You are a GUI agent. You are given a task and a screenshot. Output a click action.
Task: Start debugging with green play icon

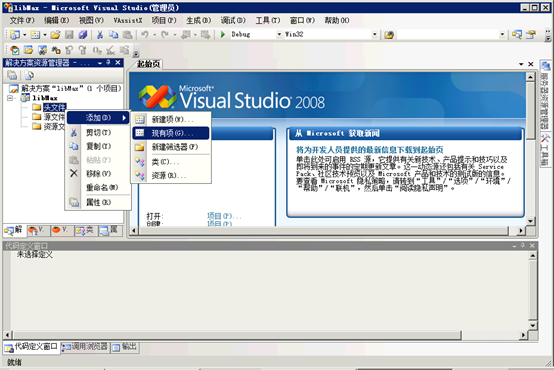(x=223, y=34)
